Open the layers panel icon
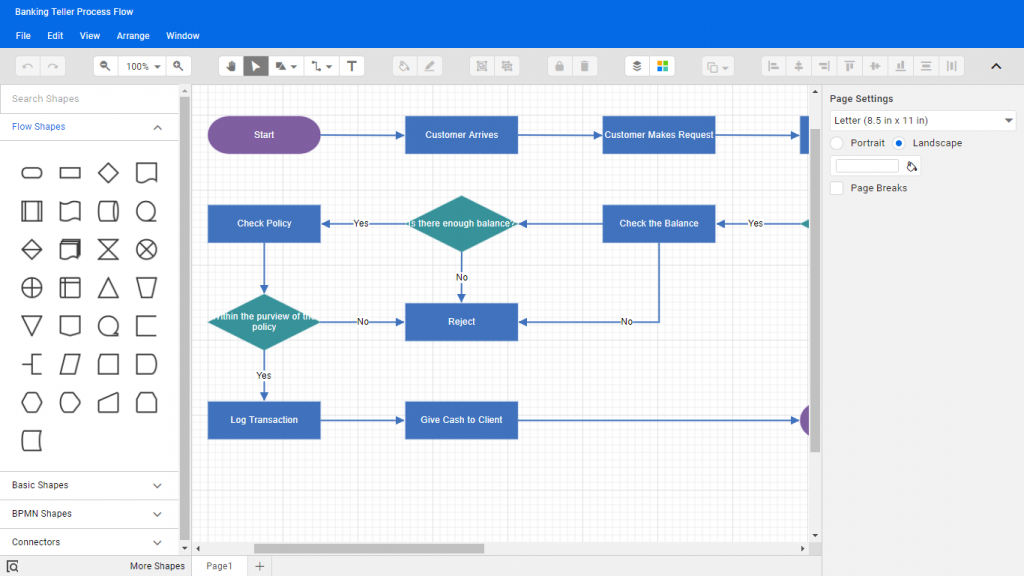Screen dimensions: 1024x576 tap(637, 66)
